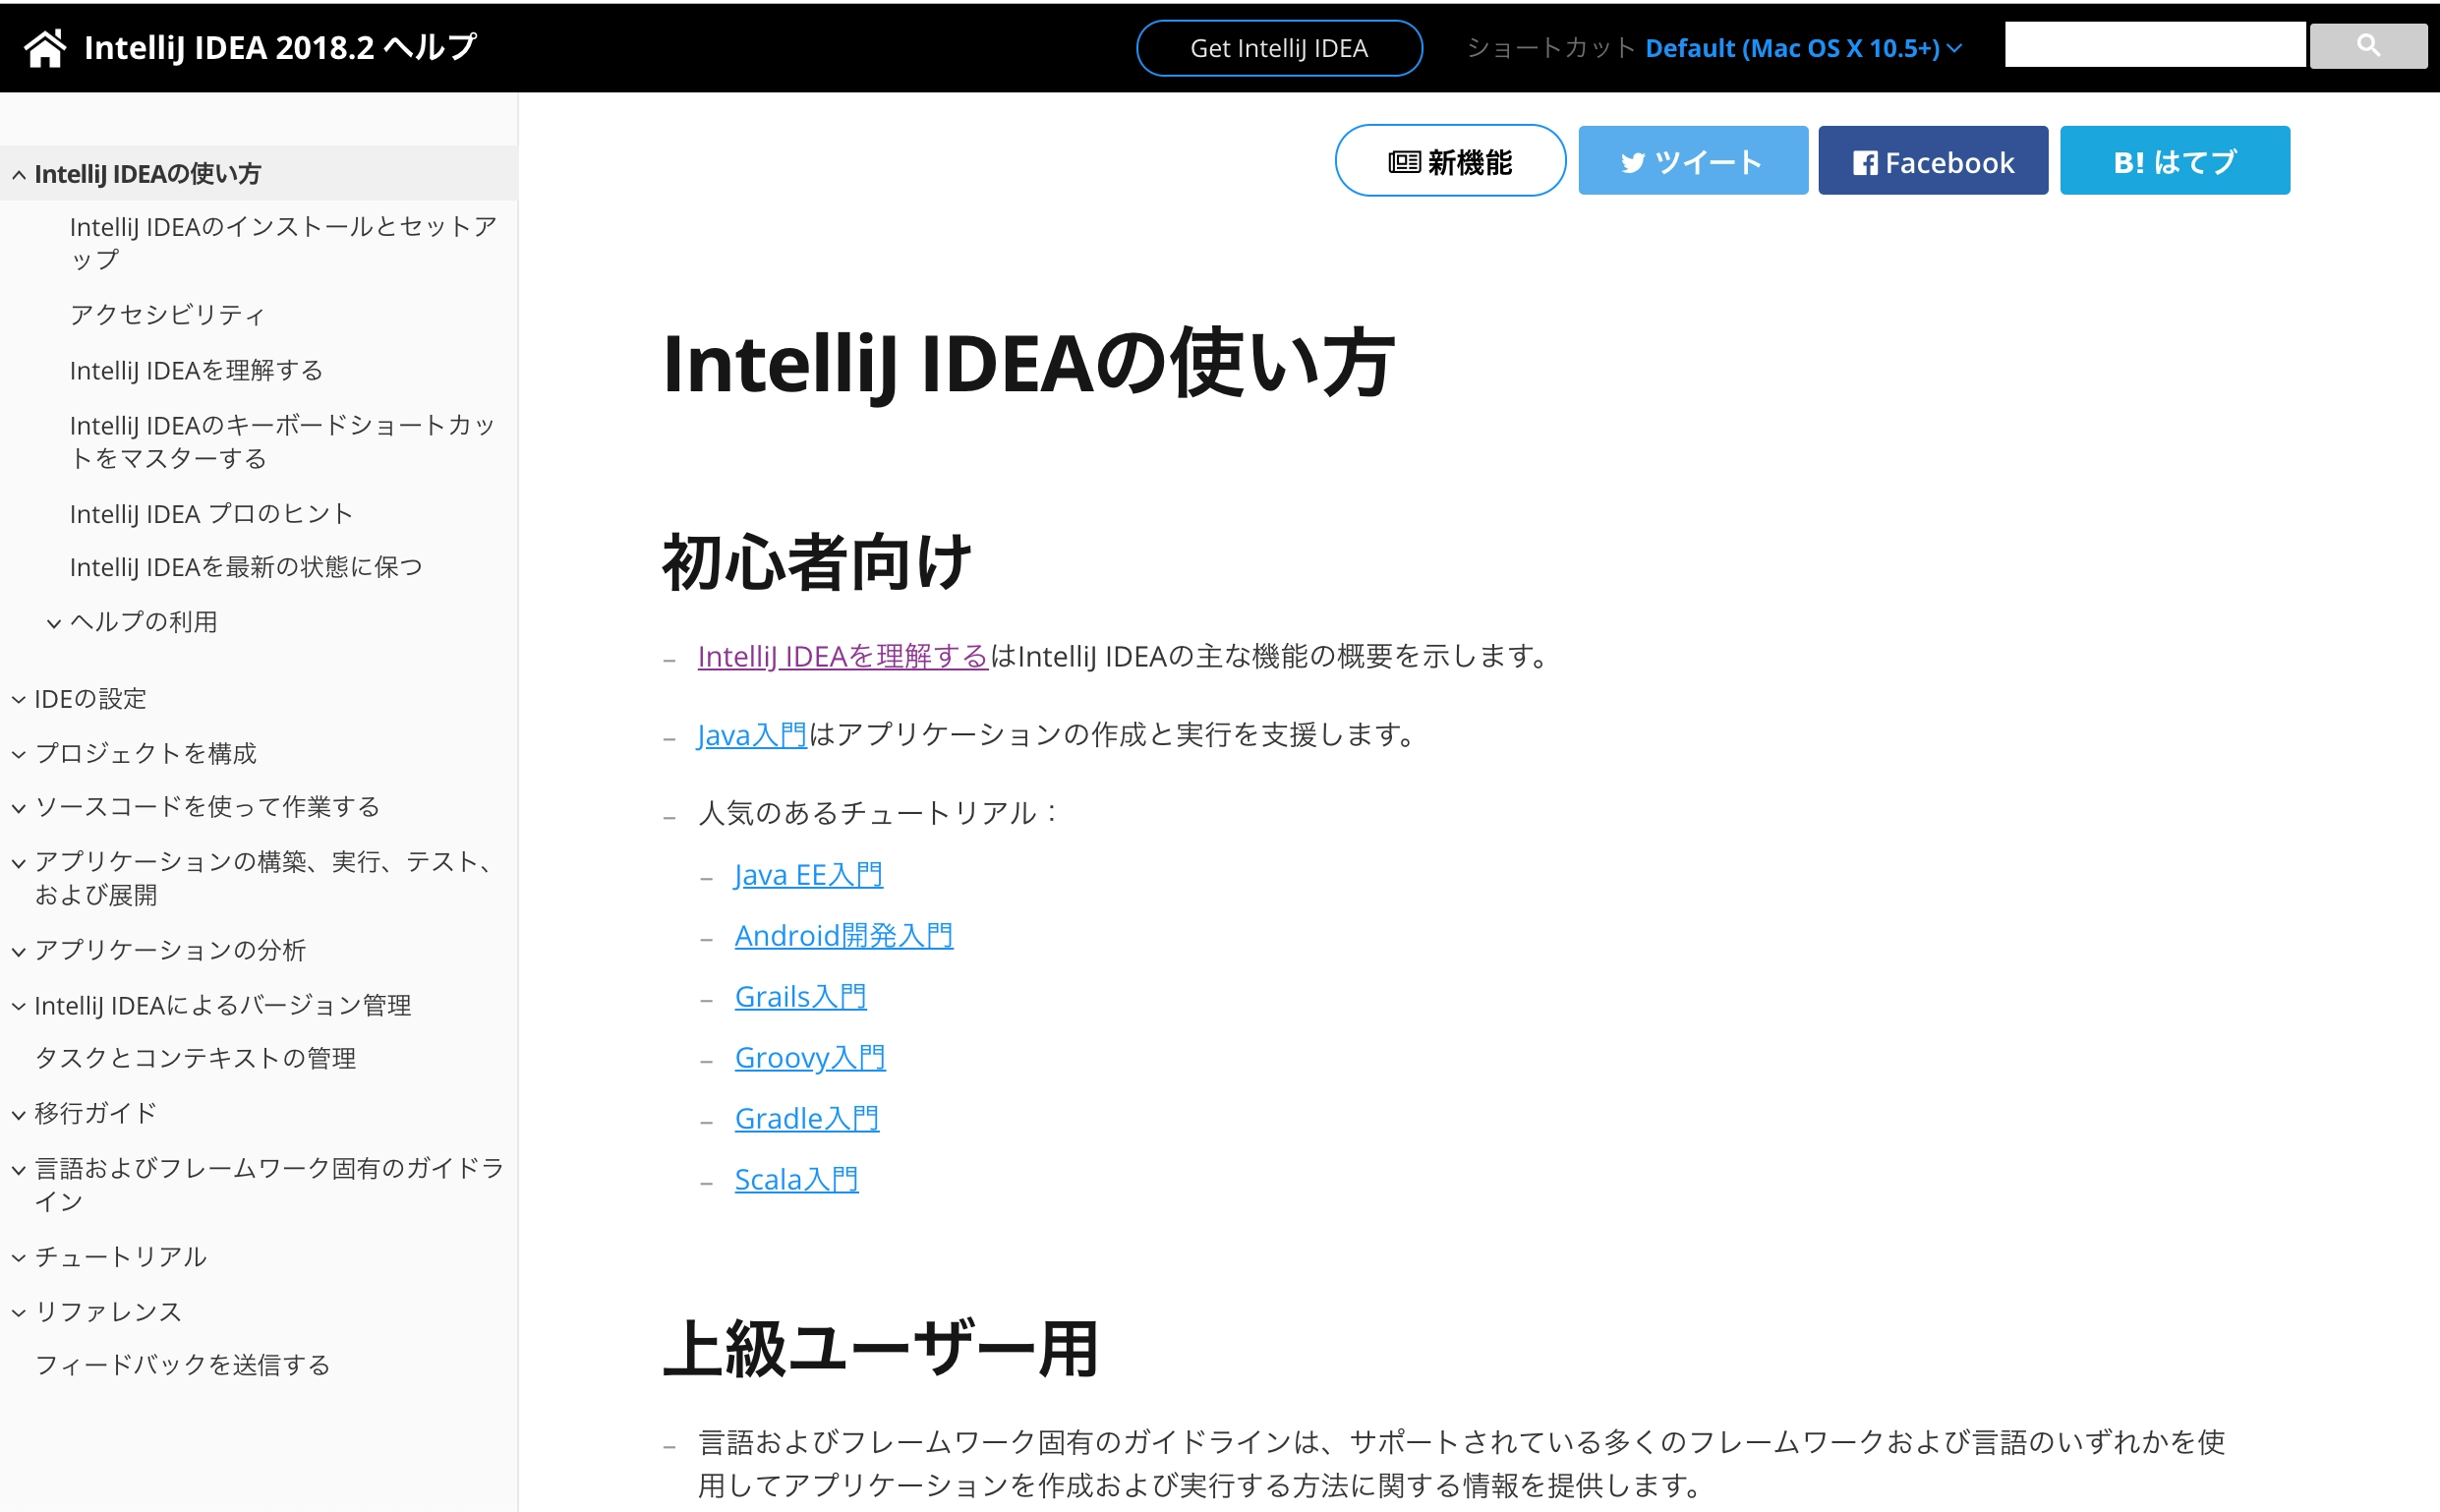The image size is (2440, 1512).
Task: Share via the Facebook button
Action: pos(1932,161)
